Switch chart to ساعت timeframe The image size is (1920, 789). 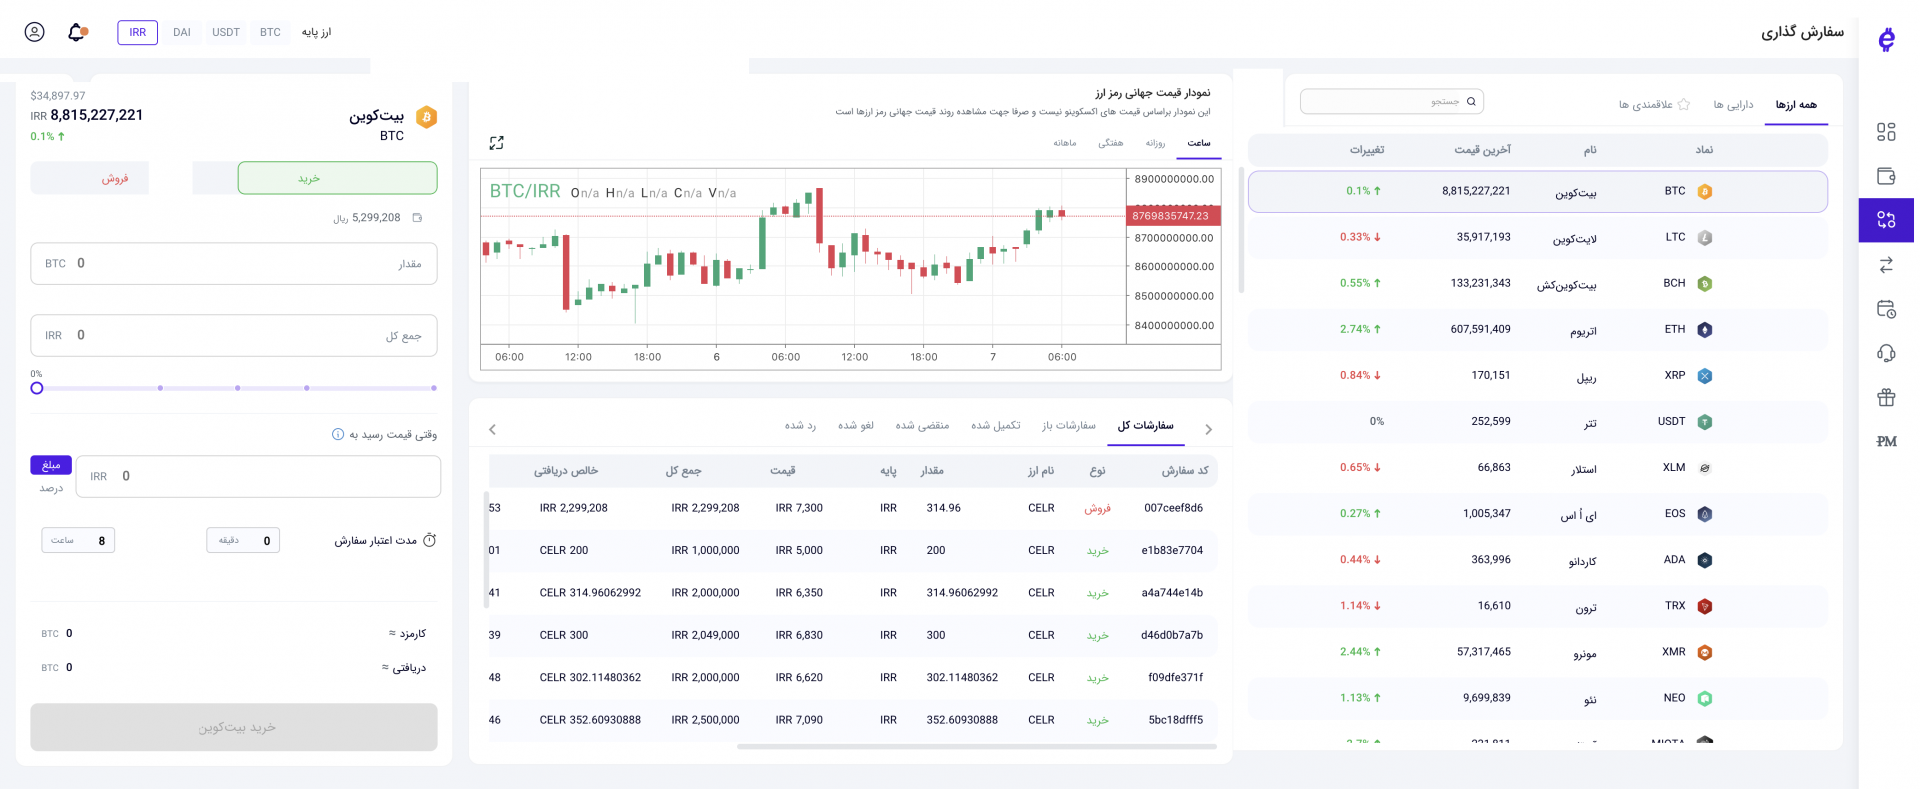[x=1198, y=143]
